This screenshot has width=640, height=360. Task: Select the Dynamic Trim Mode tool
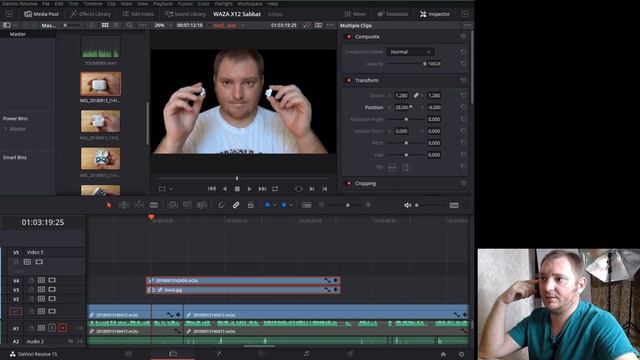[x=139, y=205]
